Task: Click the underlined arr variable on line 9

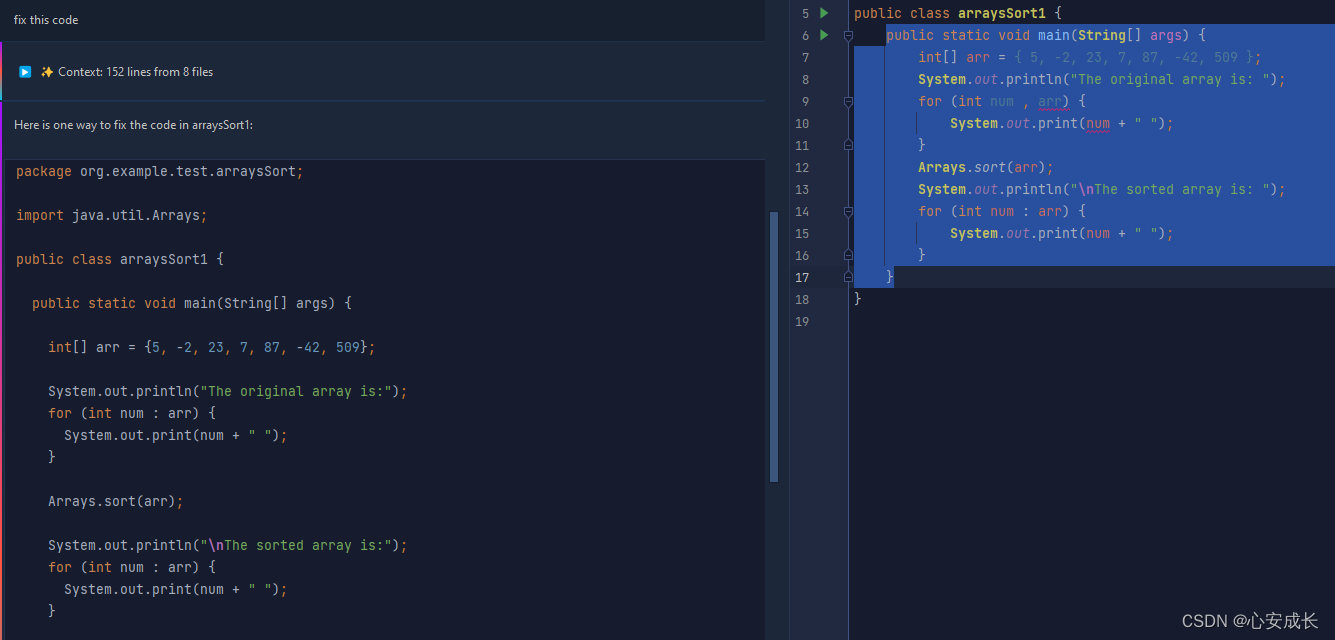Action: (x=1052, y=101)
